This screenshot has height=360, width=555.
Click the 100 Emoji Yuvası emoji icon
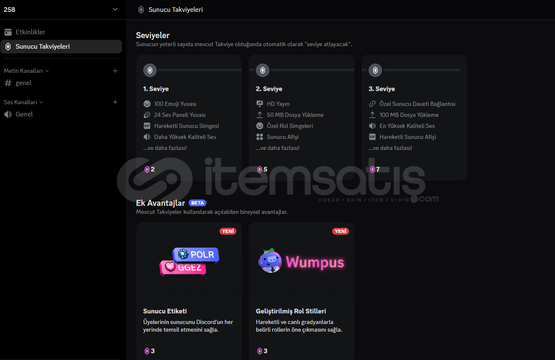(147, 104)
